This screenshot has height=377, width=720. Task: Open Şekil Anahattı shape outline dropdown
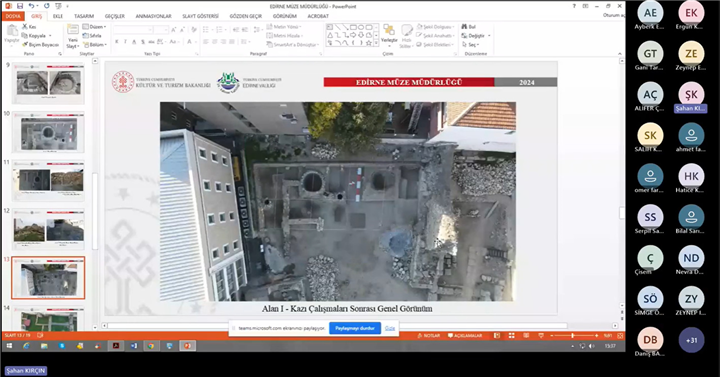(435, 35)
